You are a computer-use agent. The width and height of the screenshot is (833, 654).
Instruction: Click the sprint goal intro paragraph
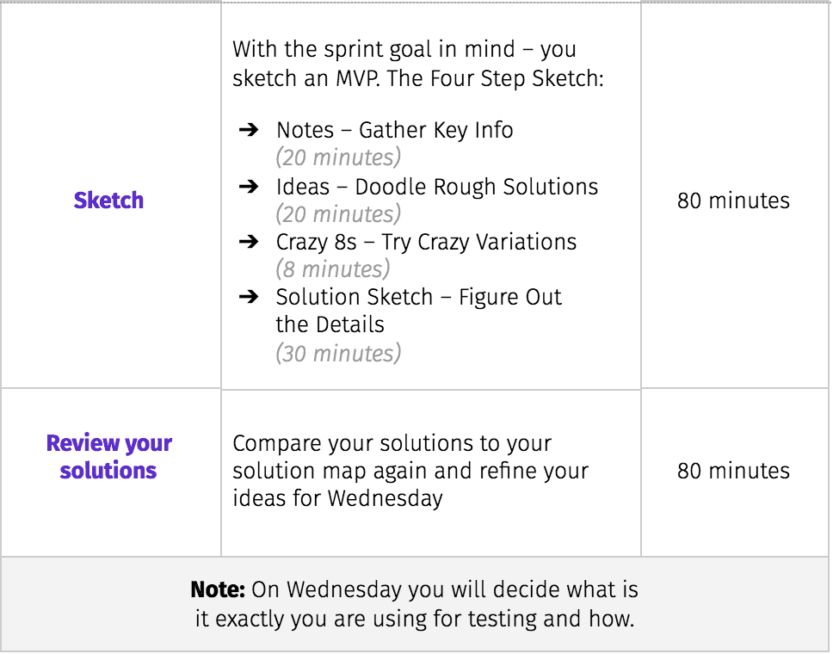(x=418, y=63)
